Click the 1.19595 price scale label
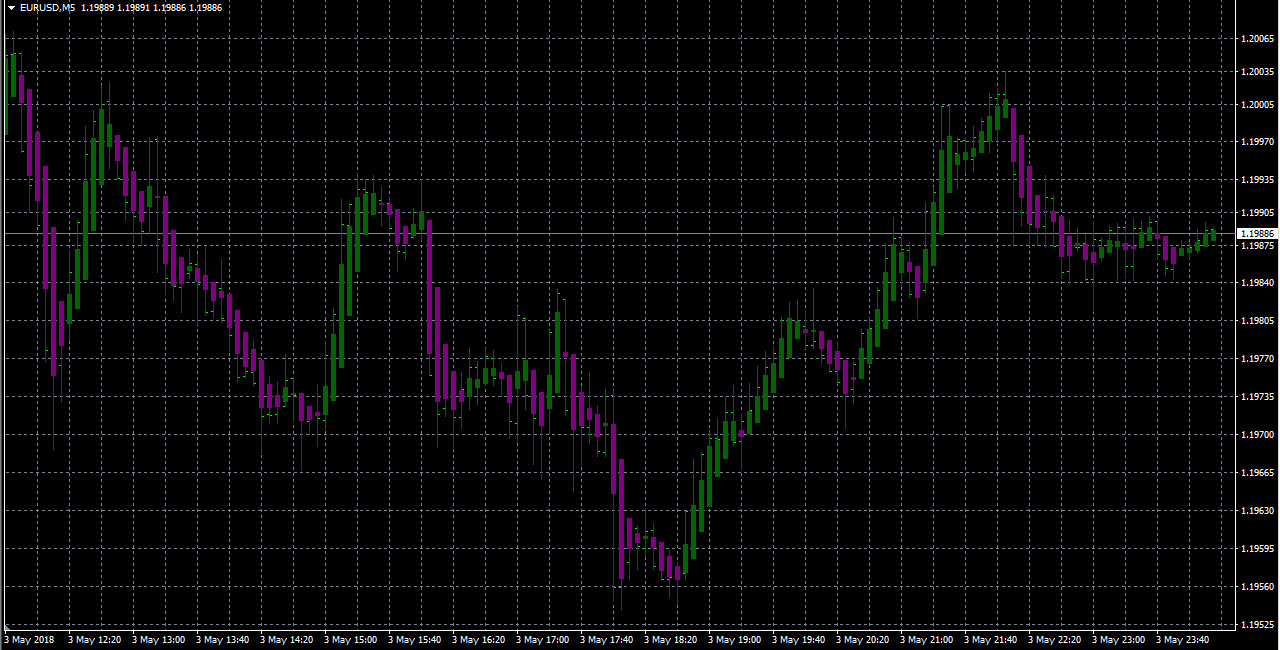This screenshot has width=1280, height=650. click(1257, 549)
